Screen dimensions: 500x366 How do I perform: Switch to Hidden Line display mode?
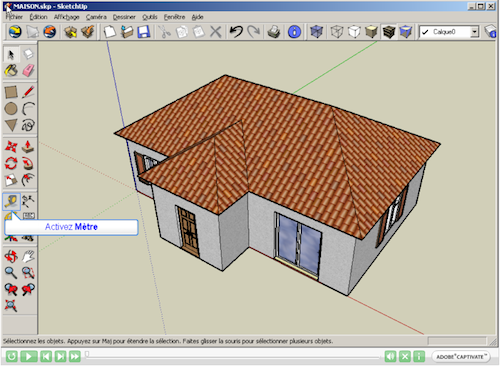click(354, 32)
